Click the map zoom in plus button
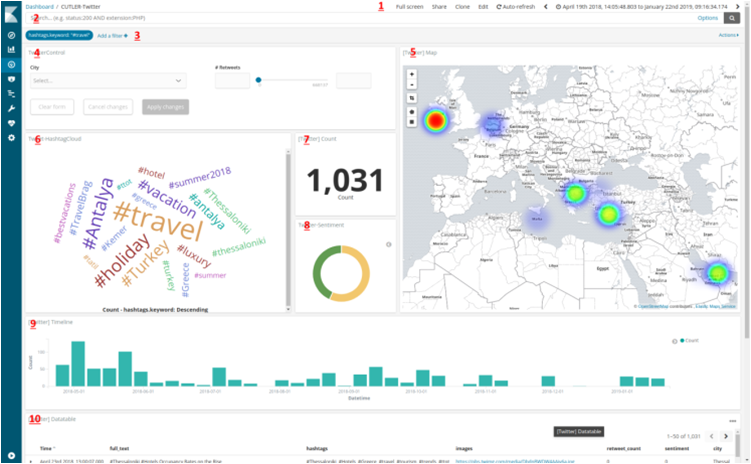Image resolution: width=751 pixels, height=464 pixels. [x=411, y=74]
